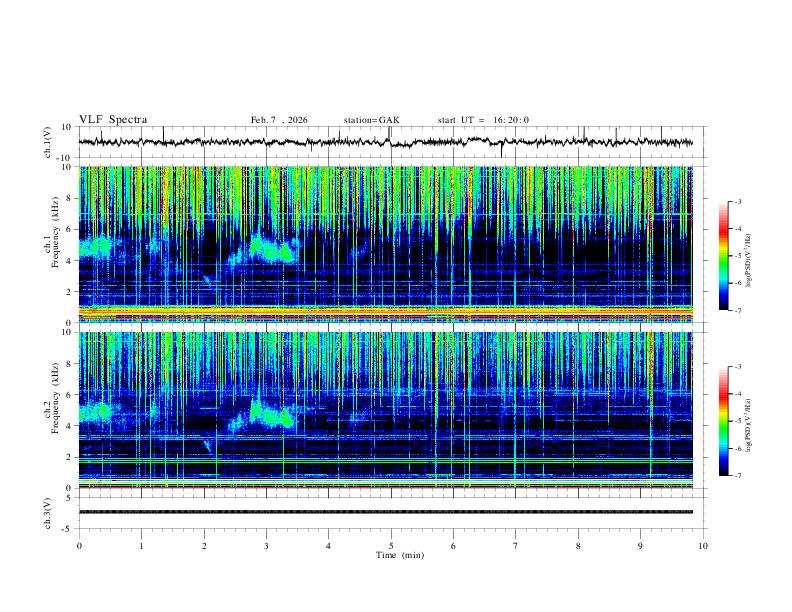Screen dimensions: 792x612
Task: Click the ch.1 colorbar "log(PSD)(V²/Hz)" label
Action: tap(749, 260)
